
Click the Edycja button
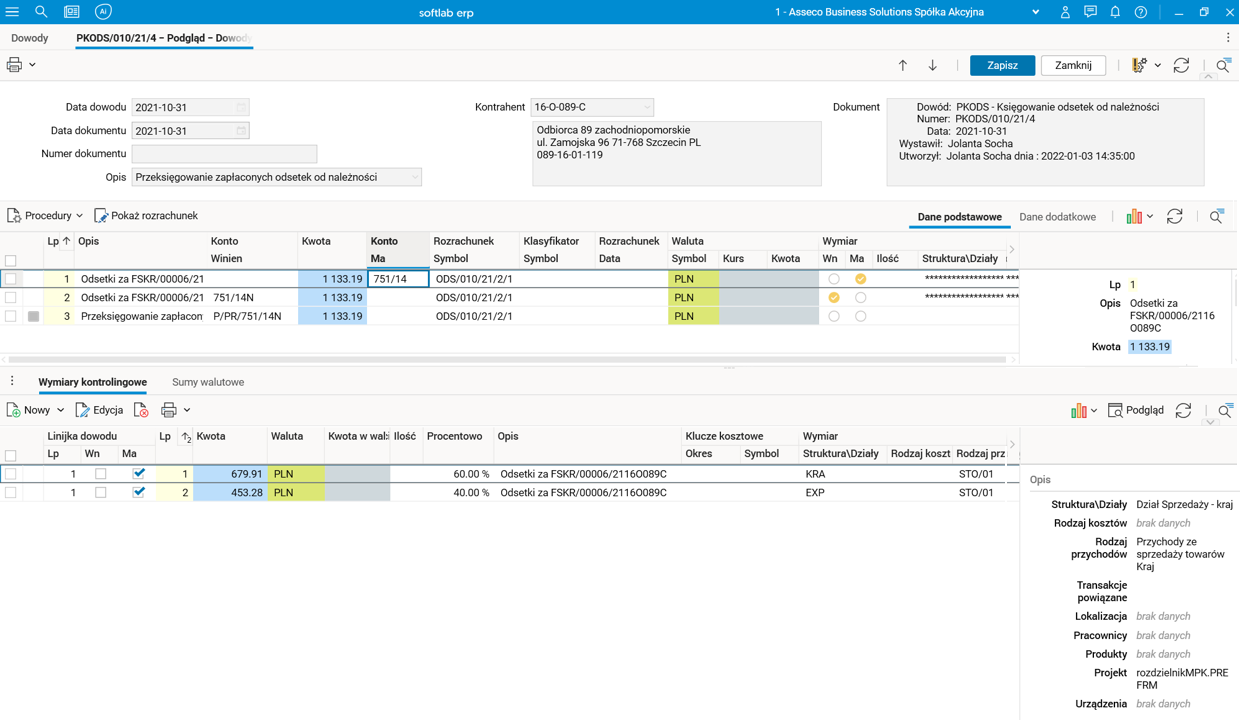pos(100,410)
